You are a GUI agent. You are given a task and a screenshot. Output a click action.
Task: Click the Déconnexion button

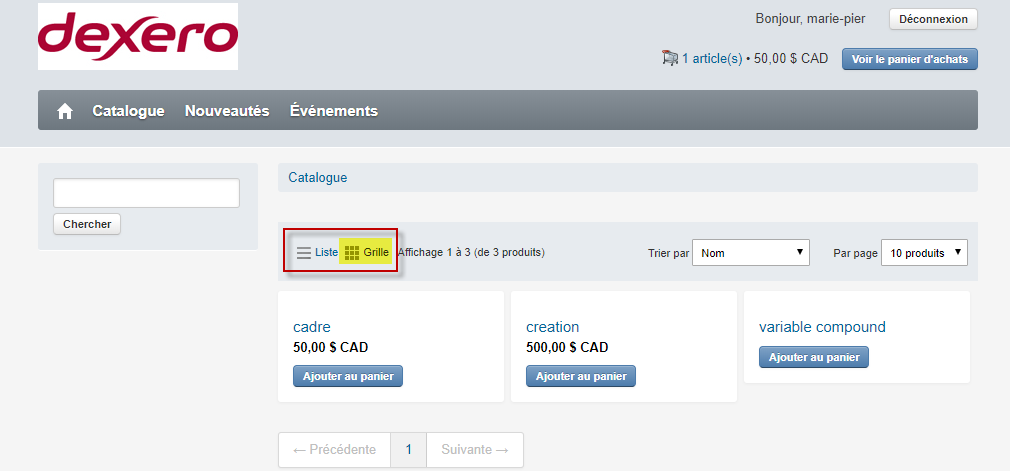pos(933,19)
